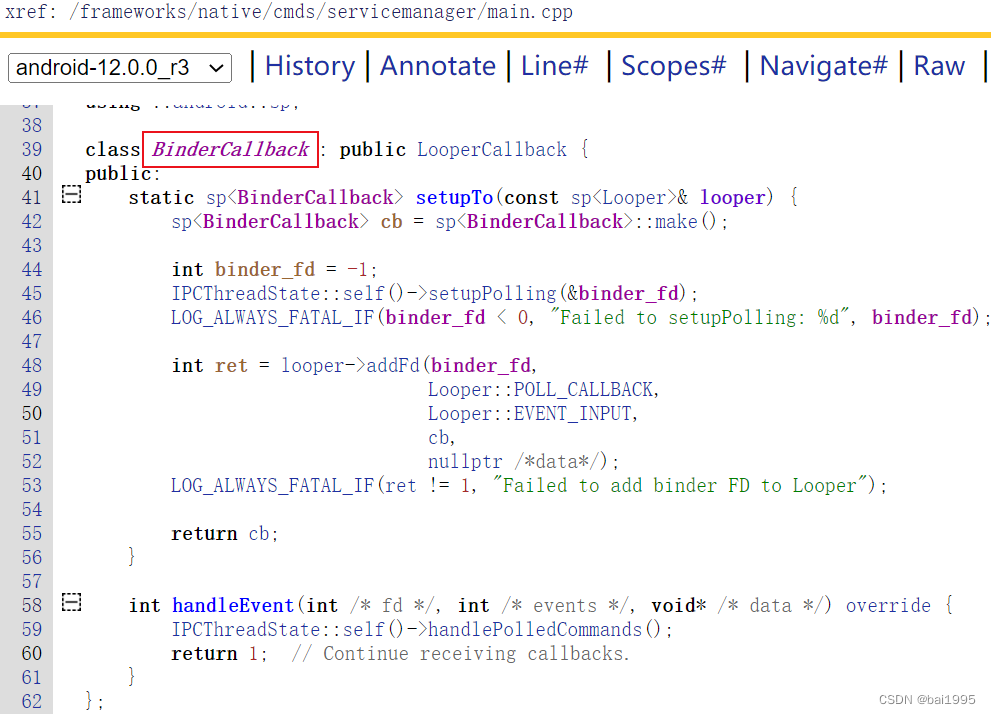Select the highlighted BinderCallback class name
Screen dimensions: 991x714
click(x=230, y=149)
